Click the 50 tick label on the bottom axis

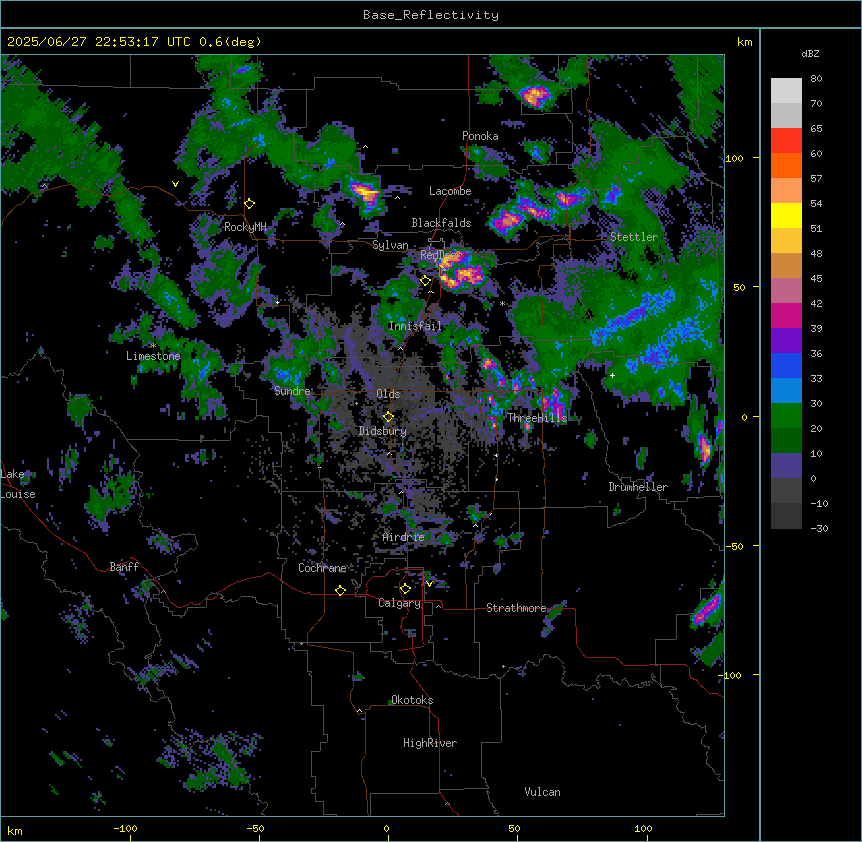point(514,828)
